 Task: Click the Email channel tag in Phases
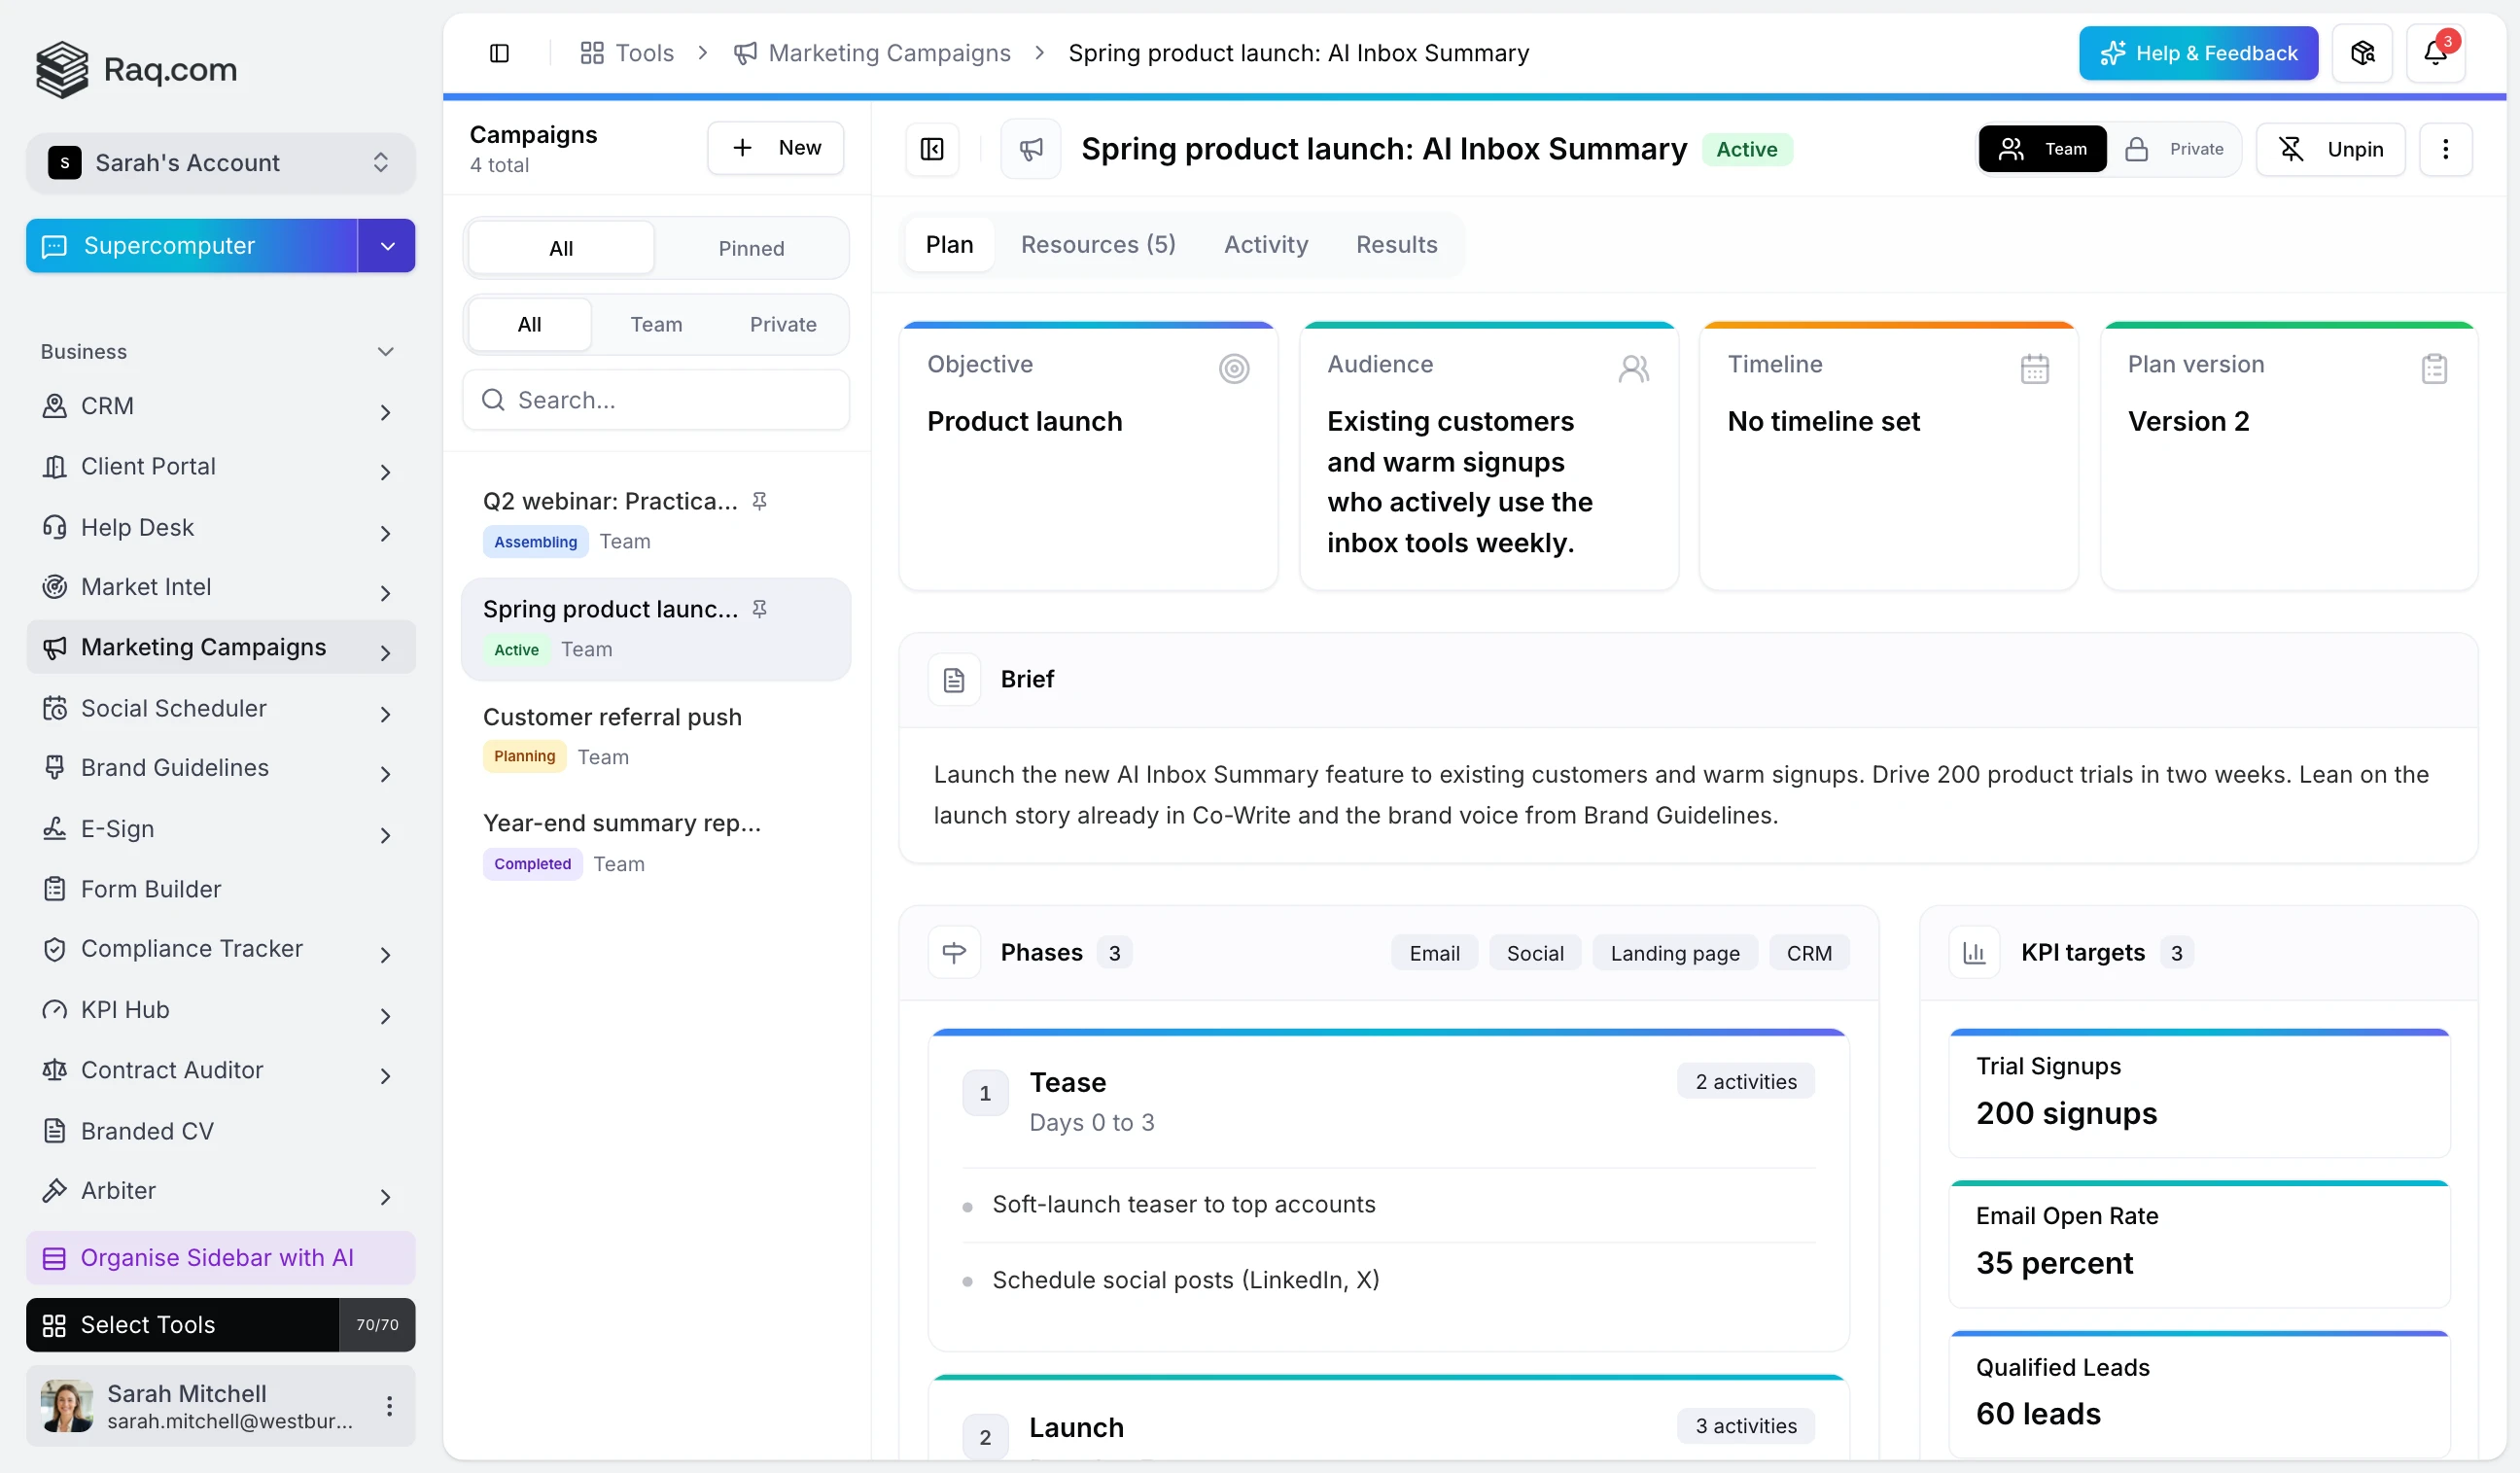[1434, 953]
